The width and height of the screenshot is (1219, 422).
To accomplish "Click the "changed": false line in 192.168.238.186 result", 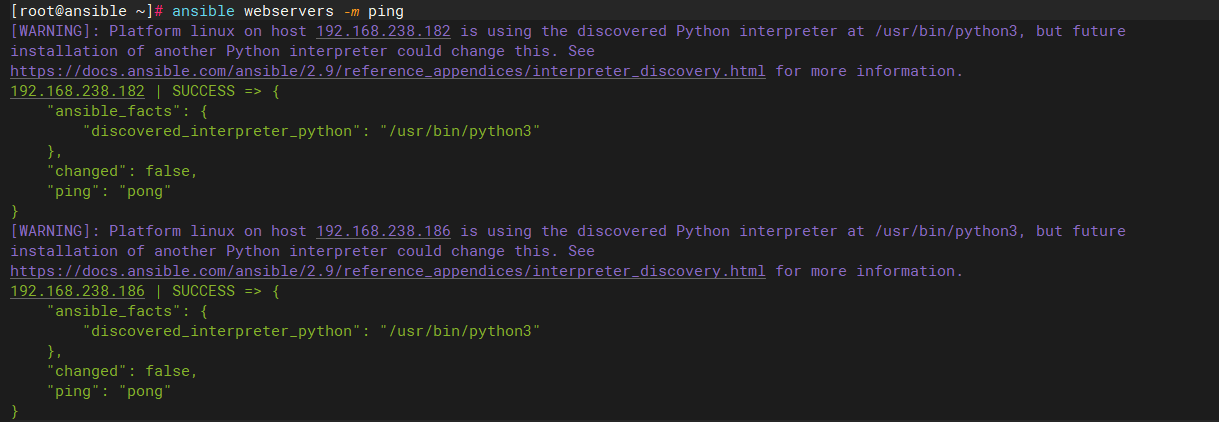I will 122,371.
